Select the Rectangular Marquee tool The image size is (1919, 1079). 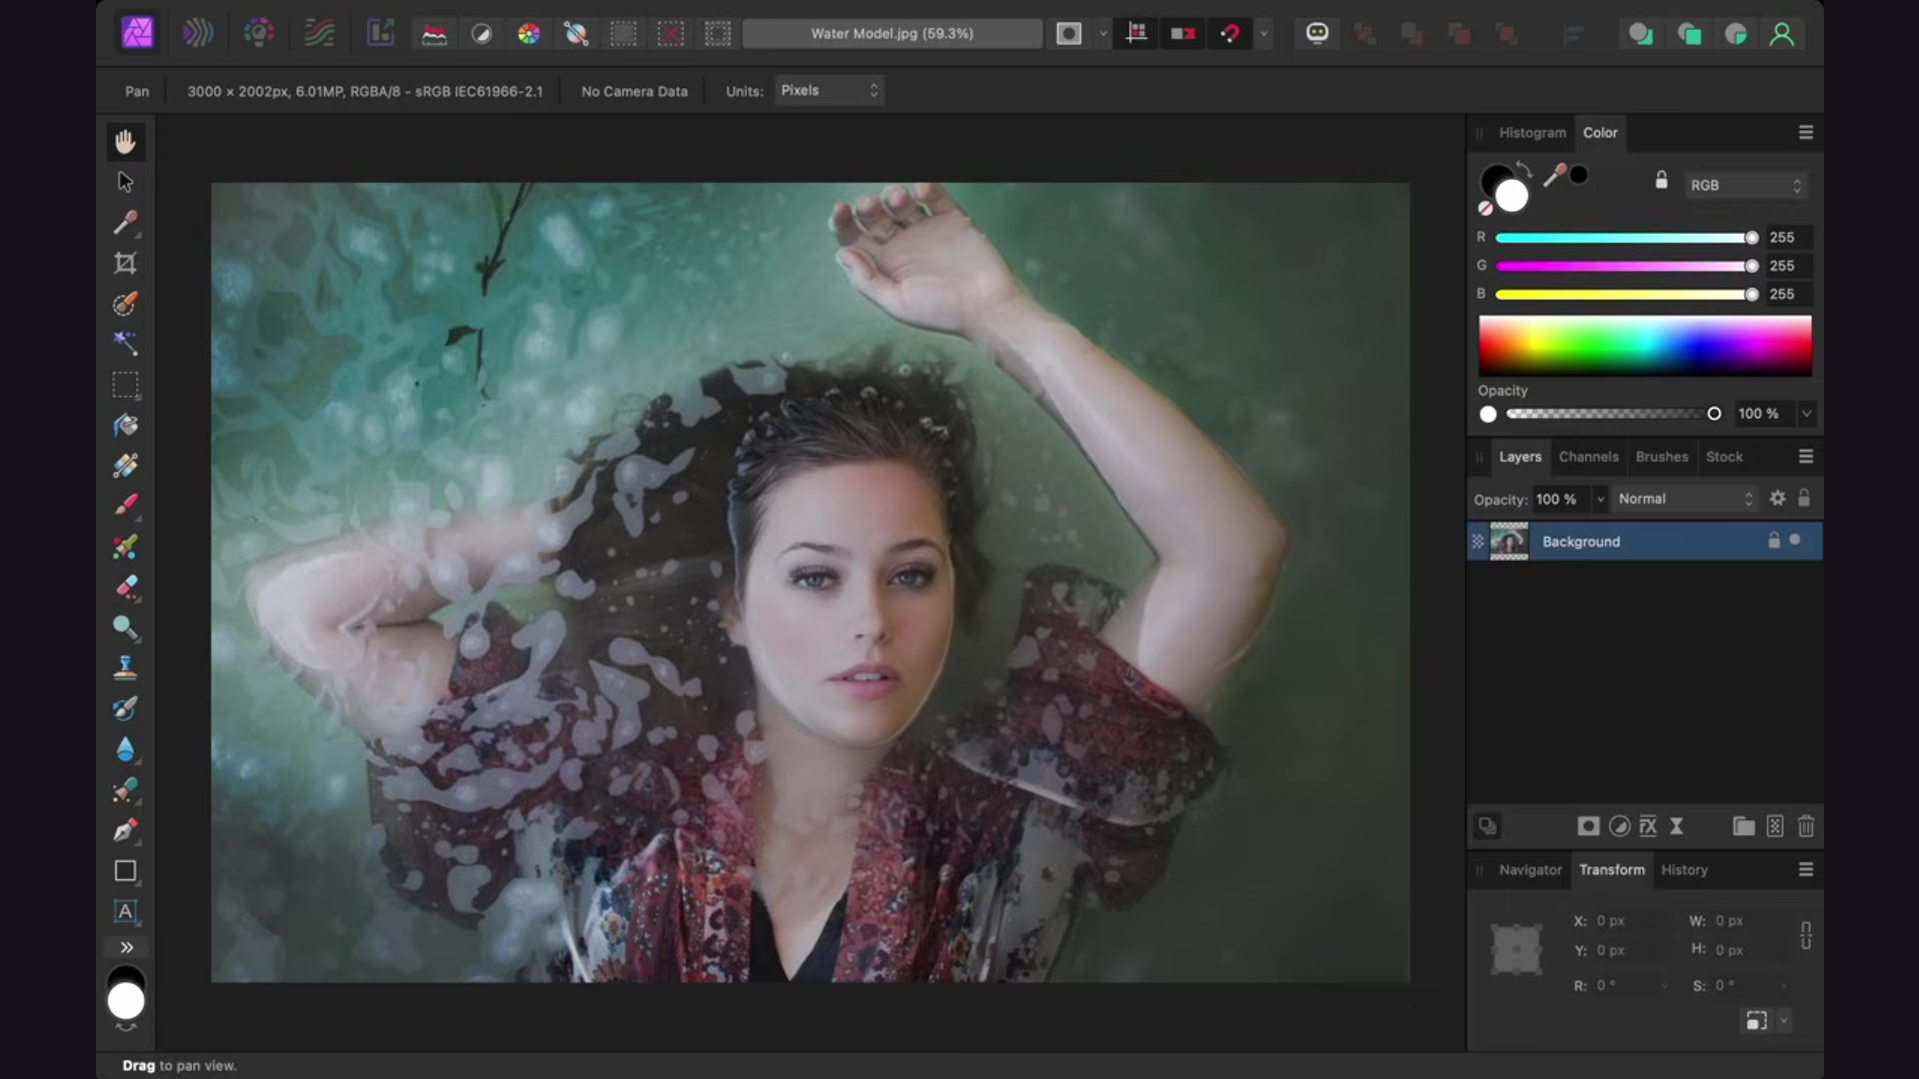[125, 385]
